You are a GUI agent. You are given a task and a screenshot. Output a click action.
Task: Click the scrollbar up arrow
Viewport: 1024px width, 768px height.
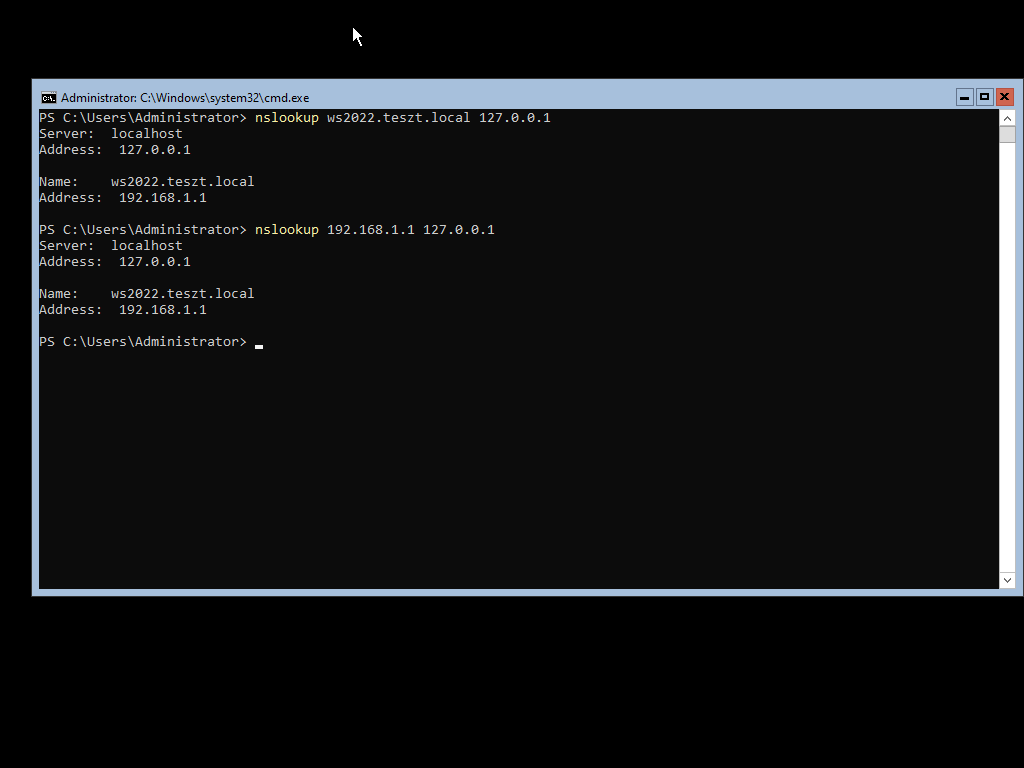(1007, 118)
